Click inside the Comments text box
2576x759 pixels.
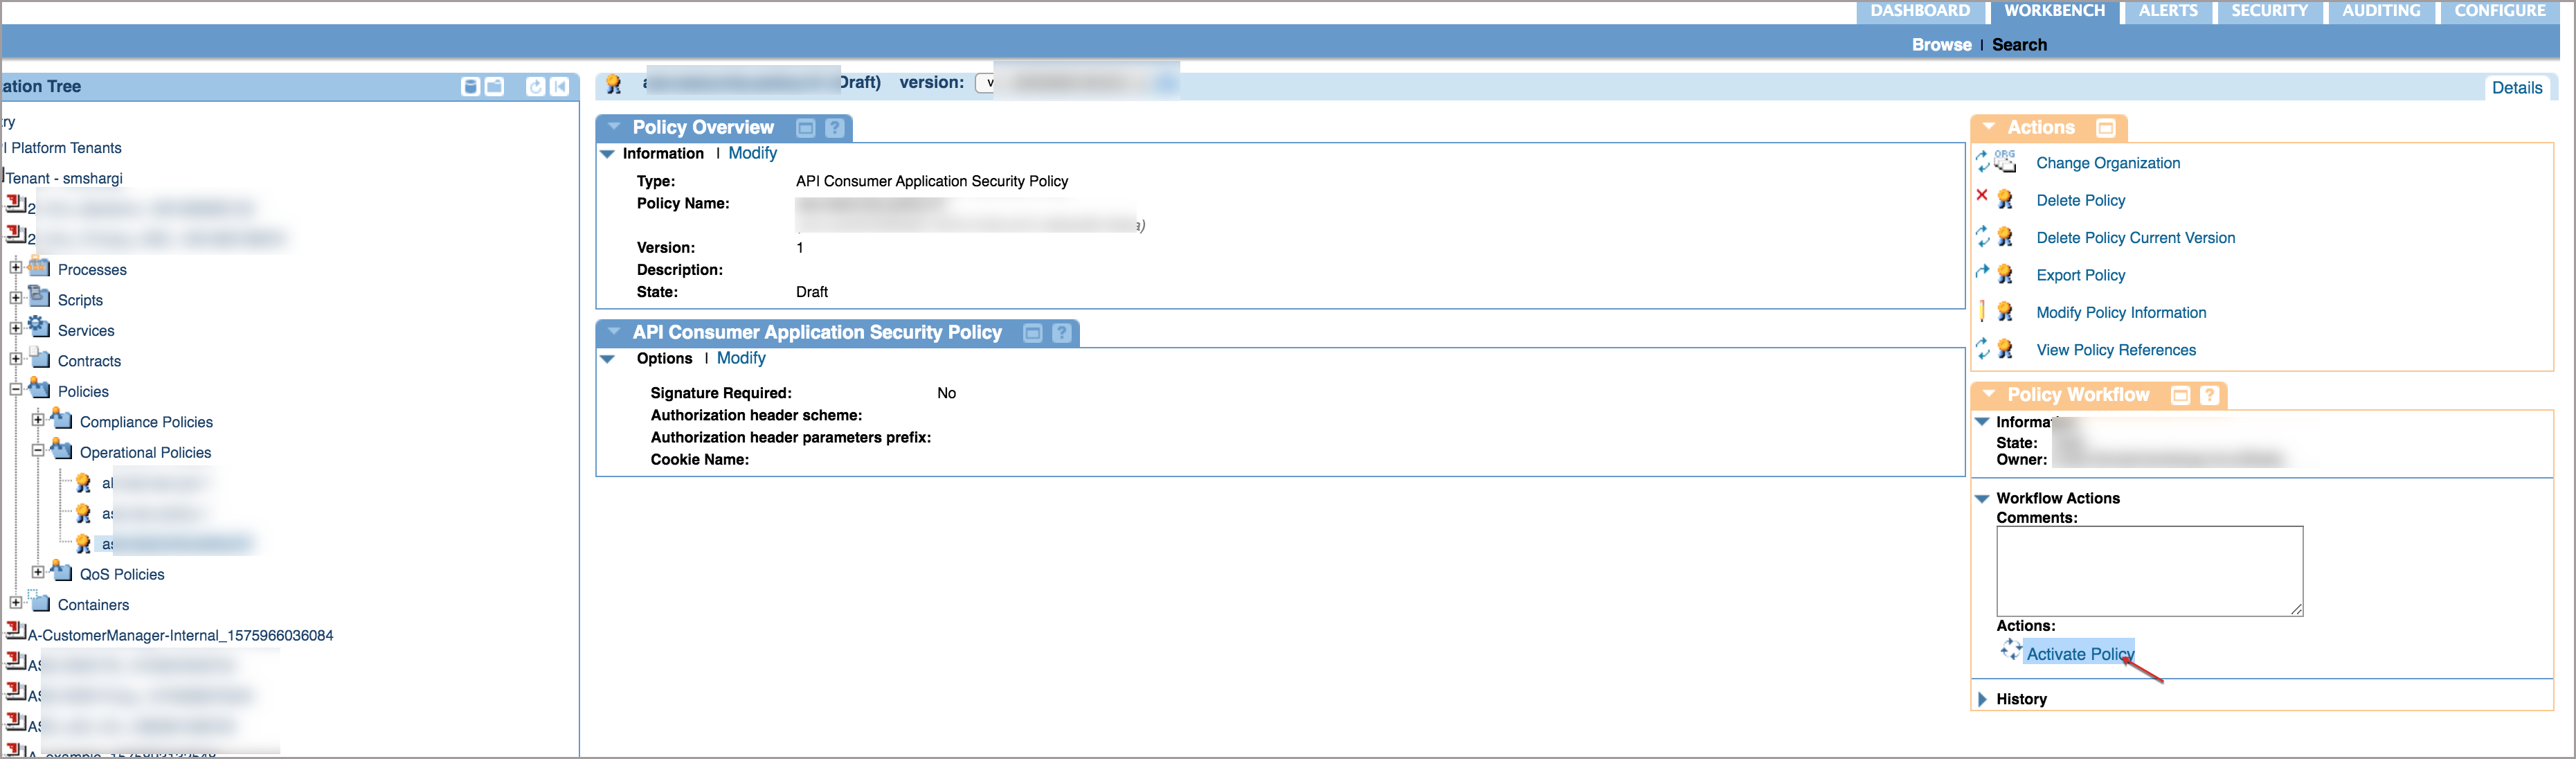pyautogui.click(x=2149, y=570)
